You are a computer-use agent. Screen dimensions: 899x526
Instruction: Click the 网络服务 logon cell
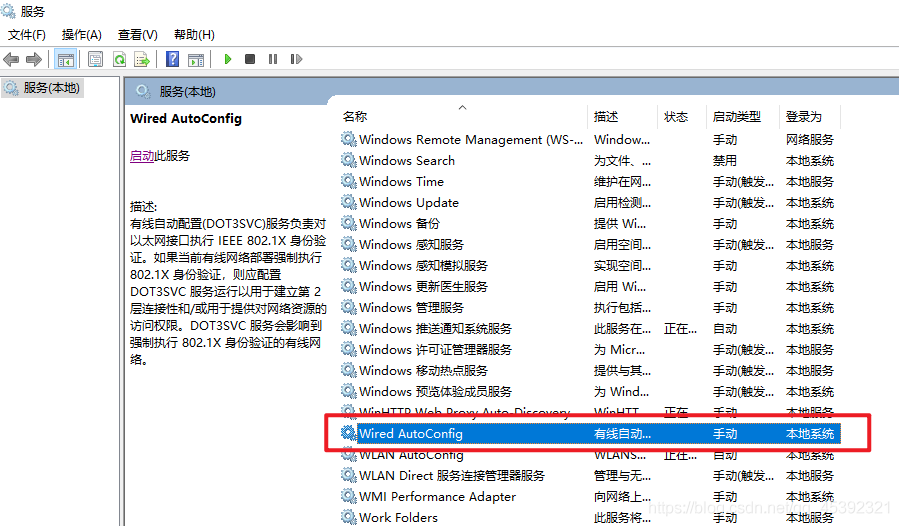tap(810, 139)
